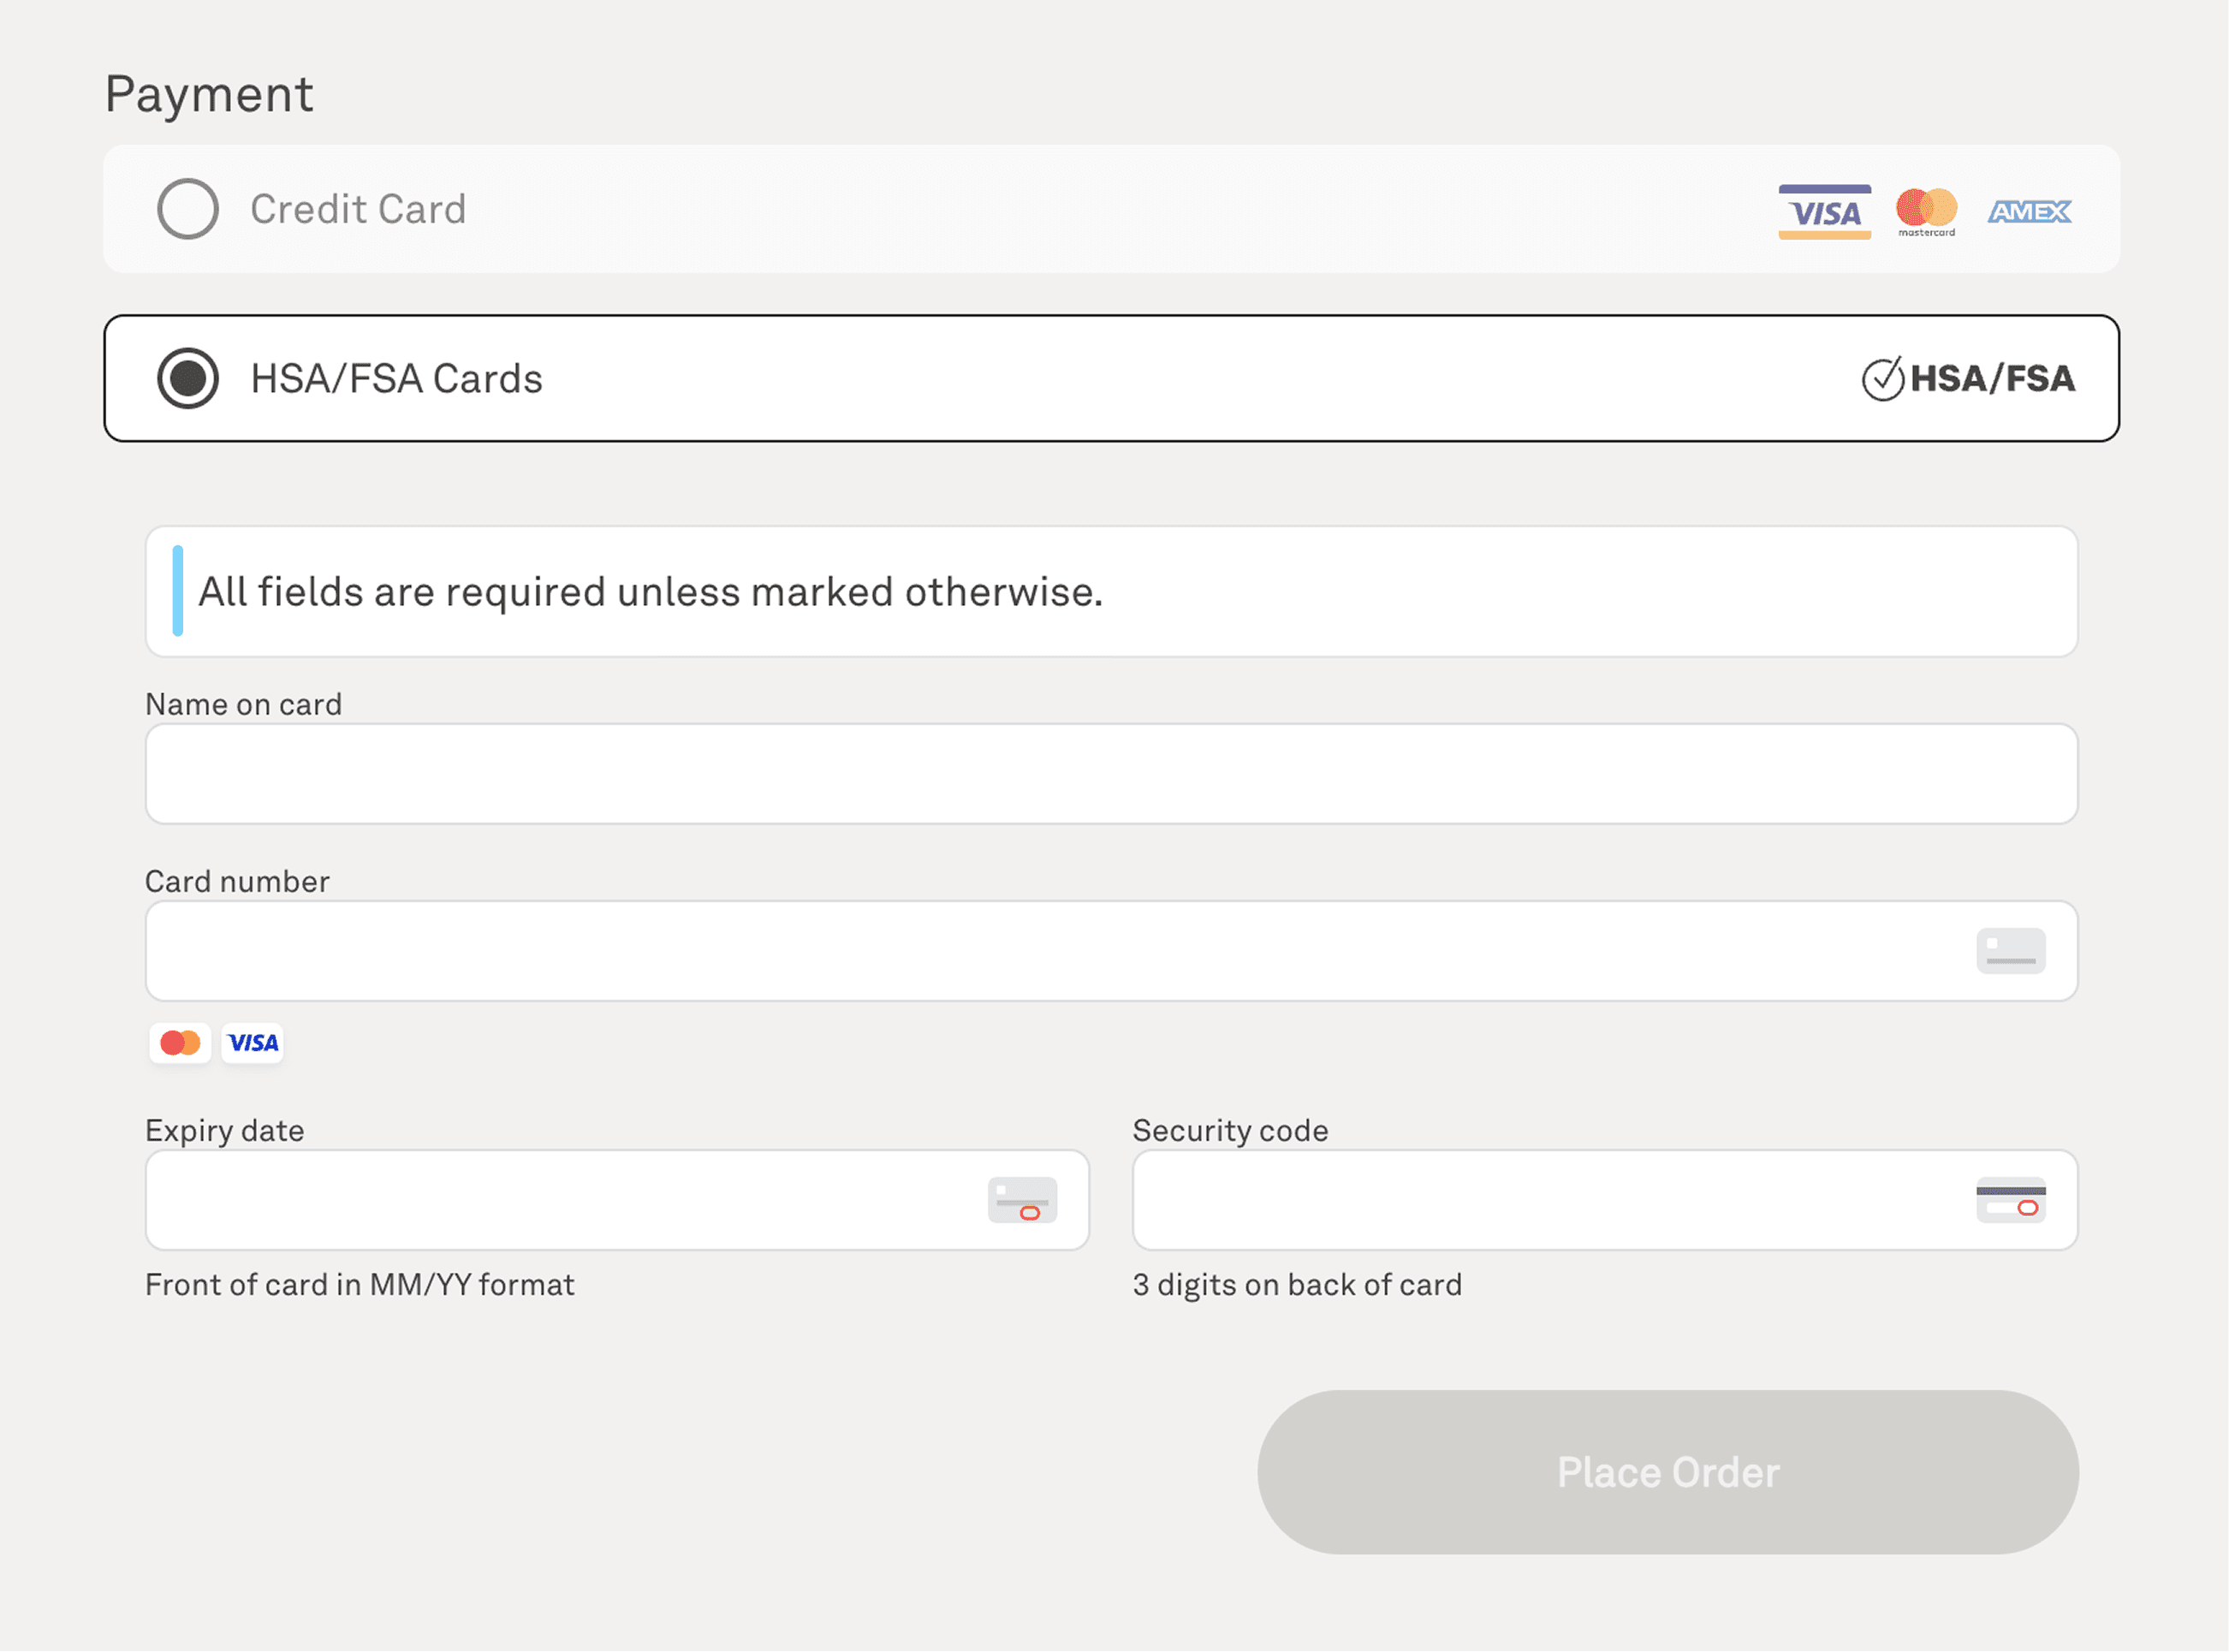Click the 'All fields are required' notice
This screenshot has width=2229, height=1652.
coord(650,592)
